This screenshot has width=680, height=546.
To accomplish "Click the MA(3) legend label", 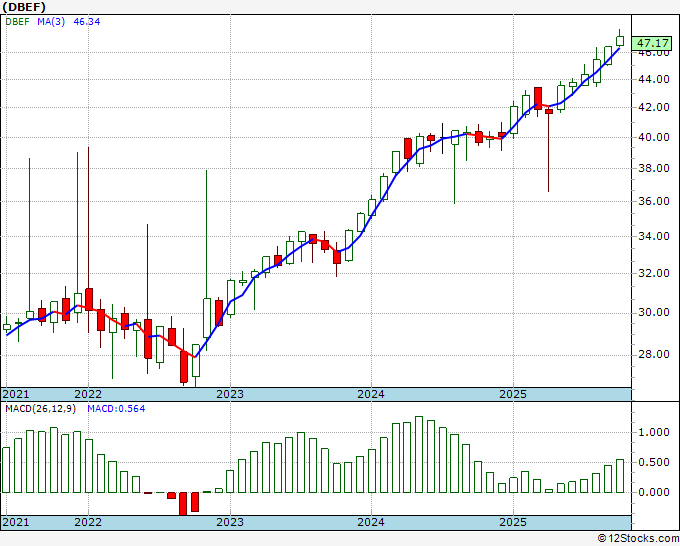I will click(x=51, y=22).
